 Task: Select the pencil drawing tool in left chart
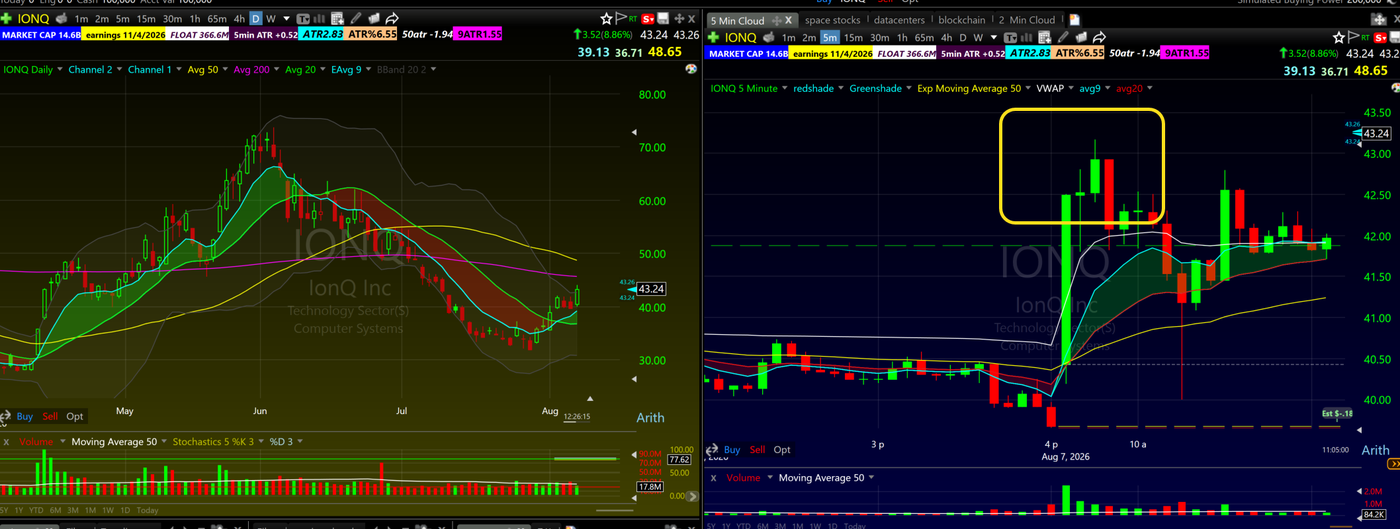(x=355, y=18)
